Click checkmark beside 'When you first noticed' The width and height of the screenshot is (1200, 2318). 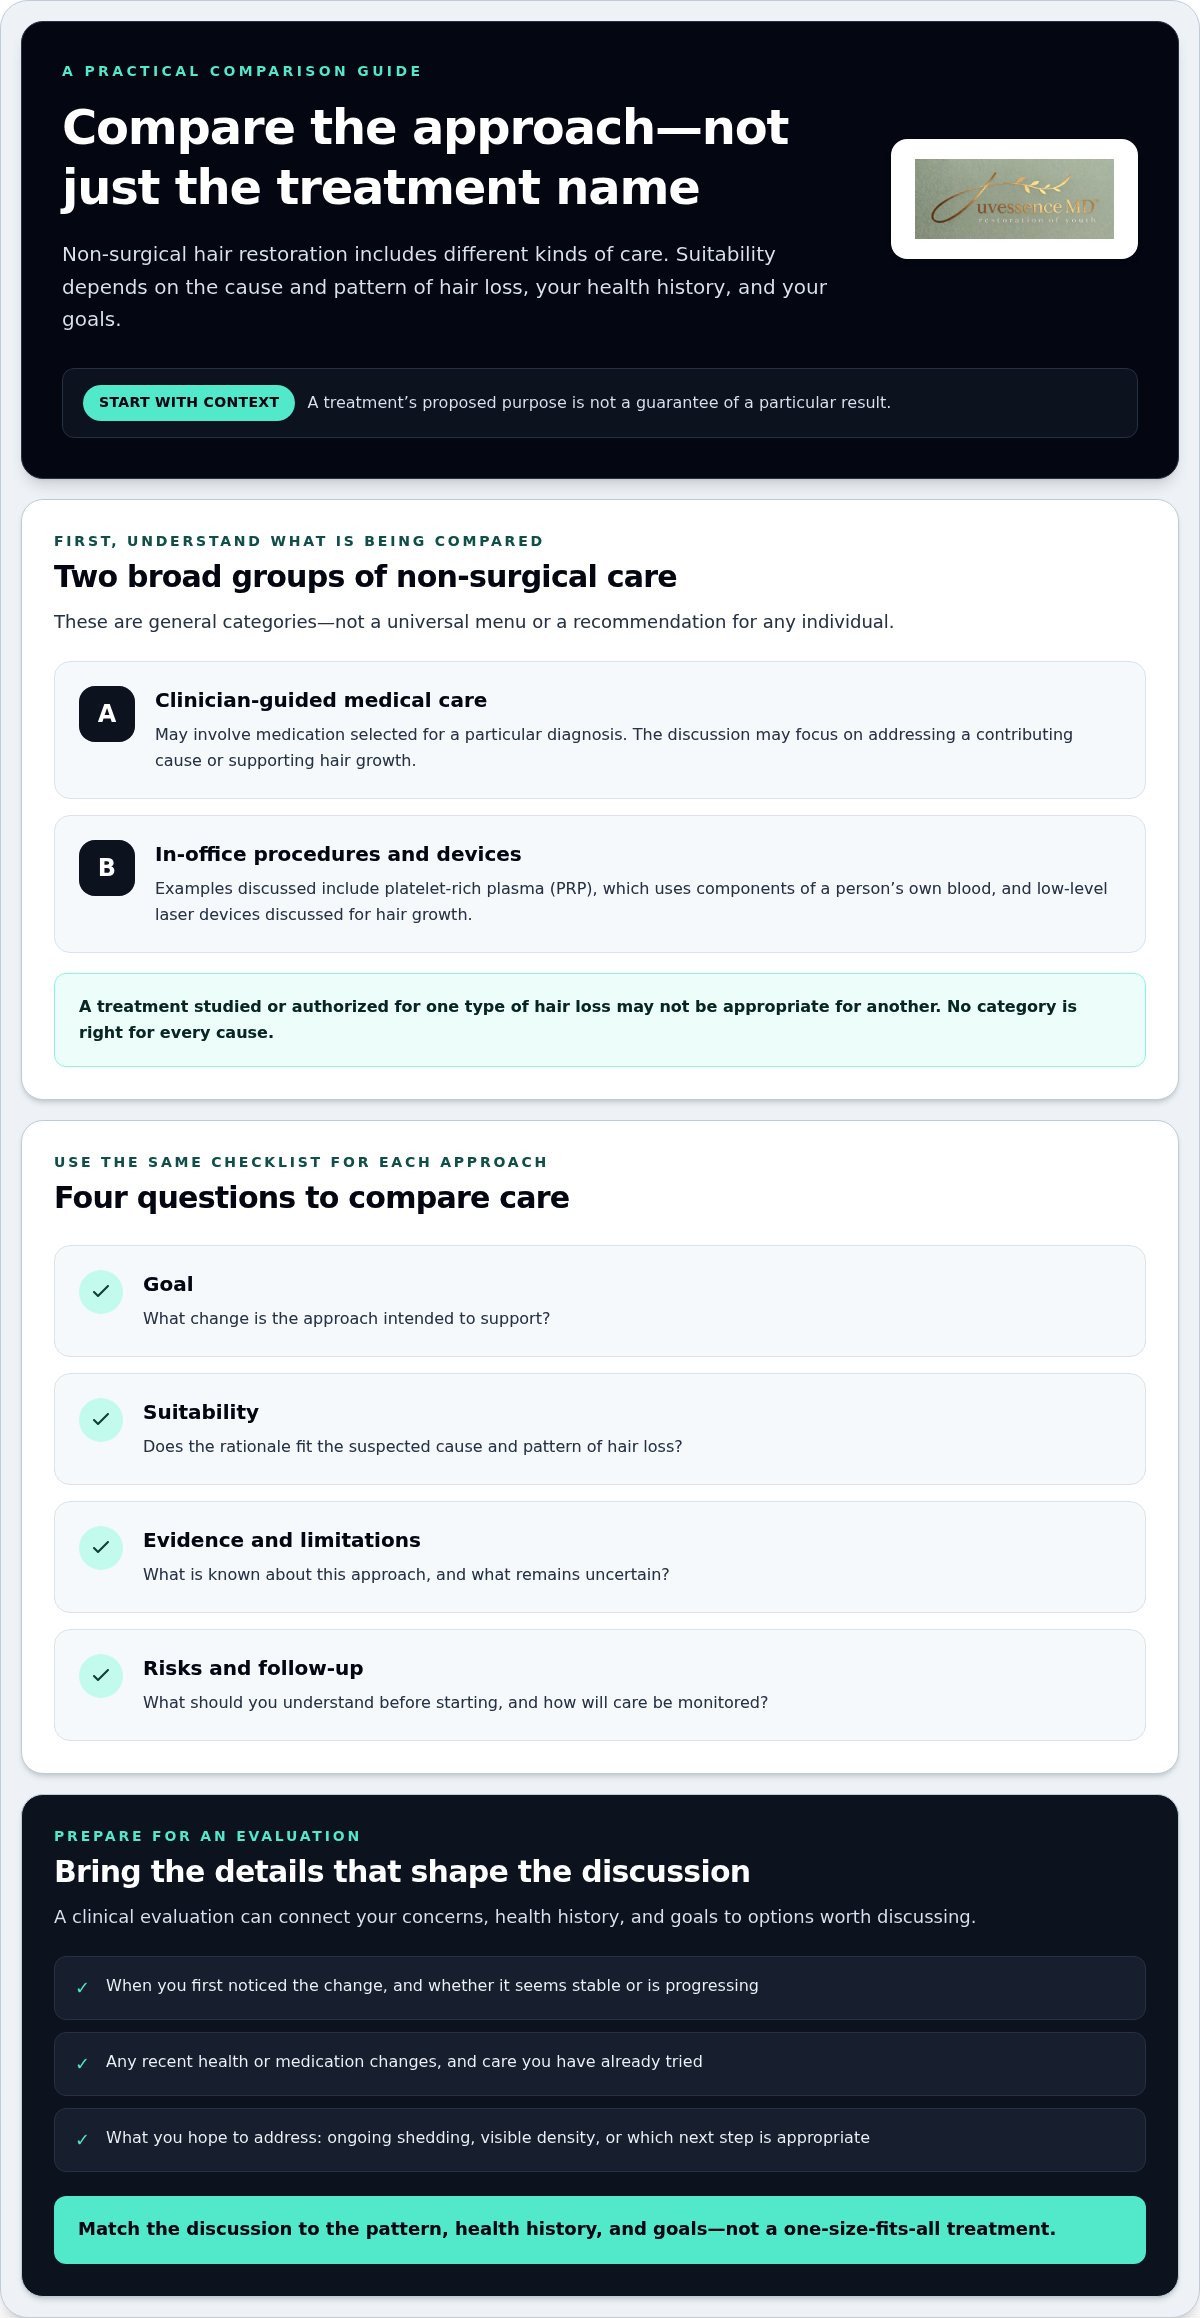tap(82, 1988)
